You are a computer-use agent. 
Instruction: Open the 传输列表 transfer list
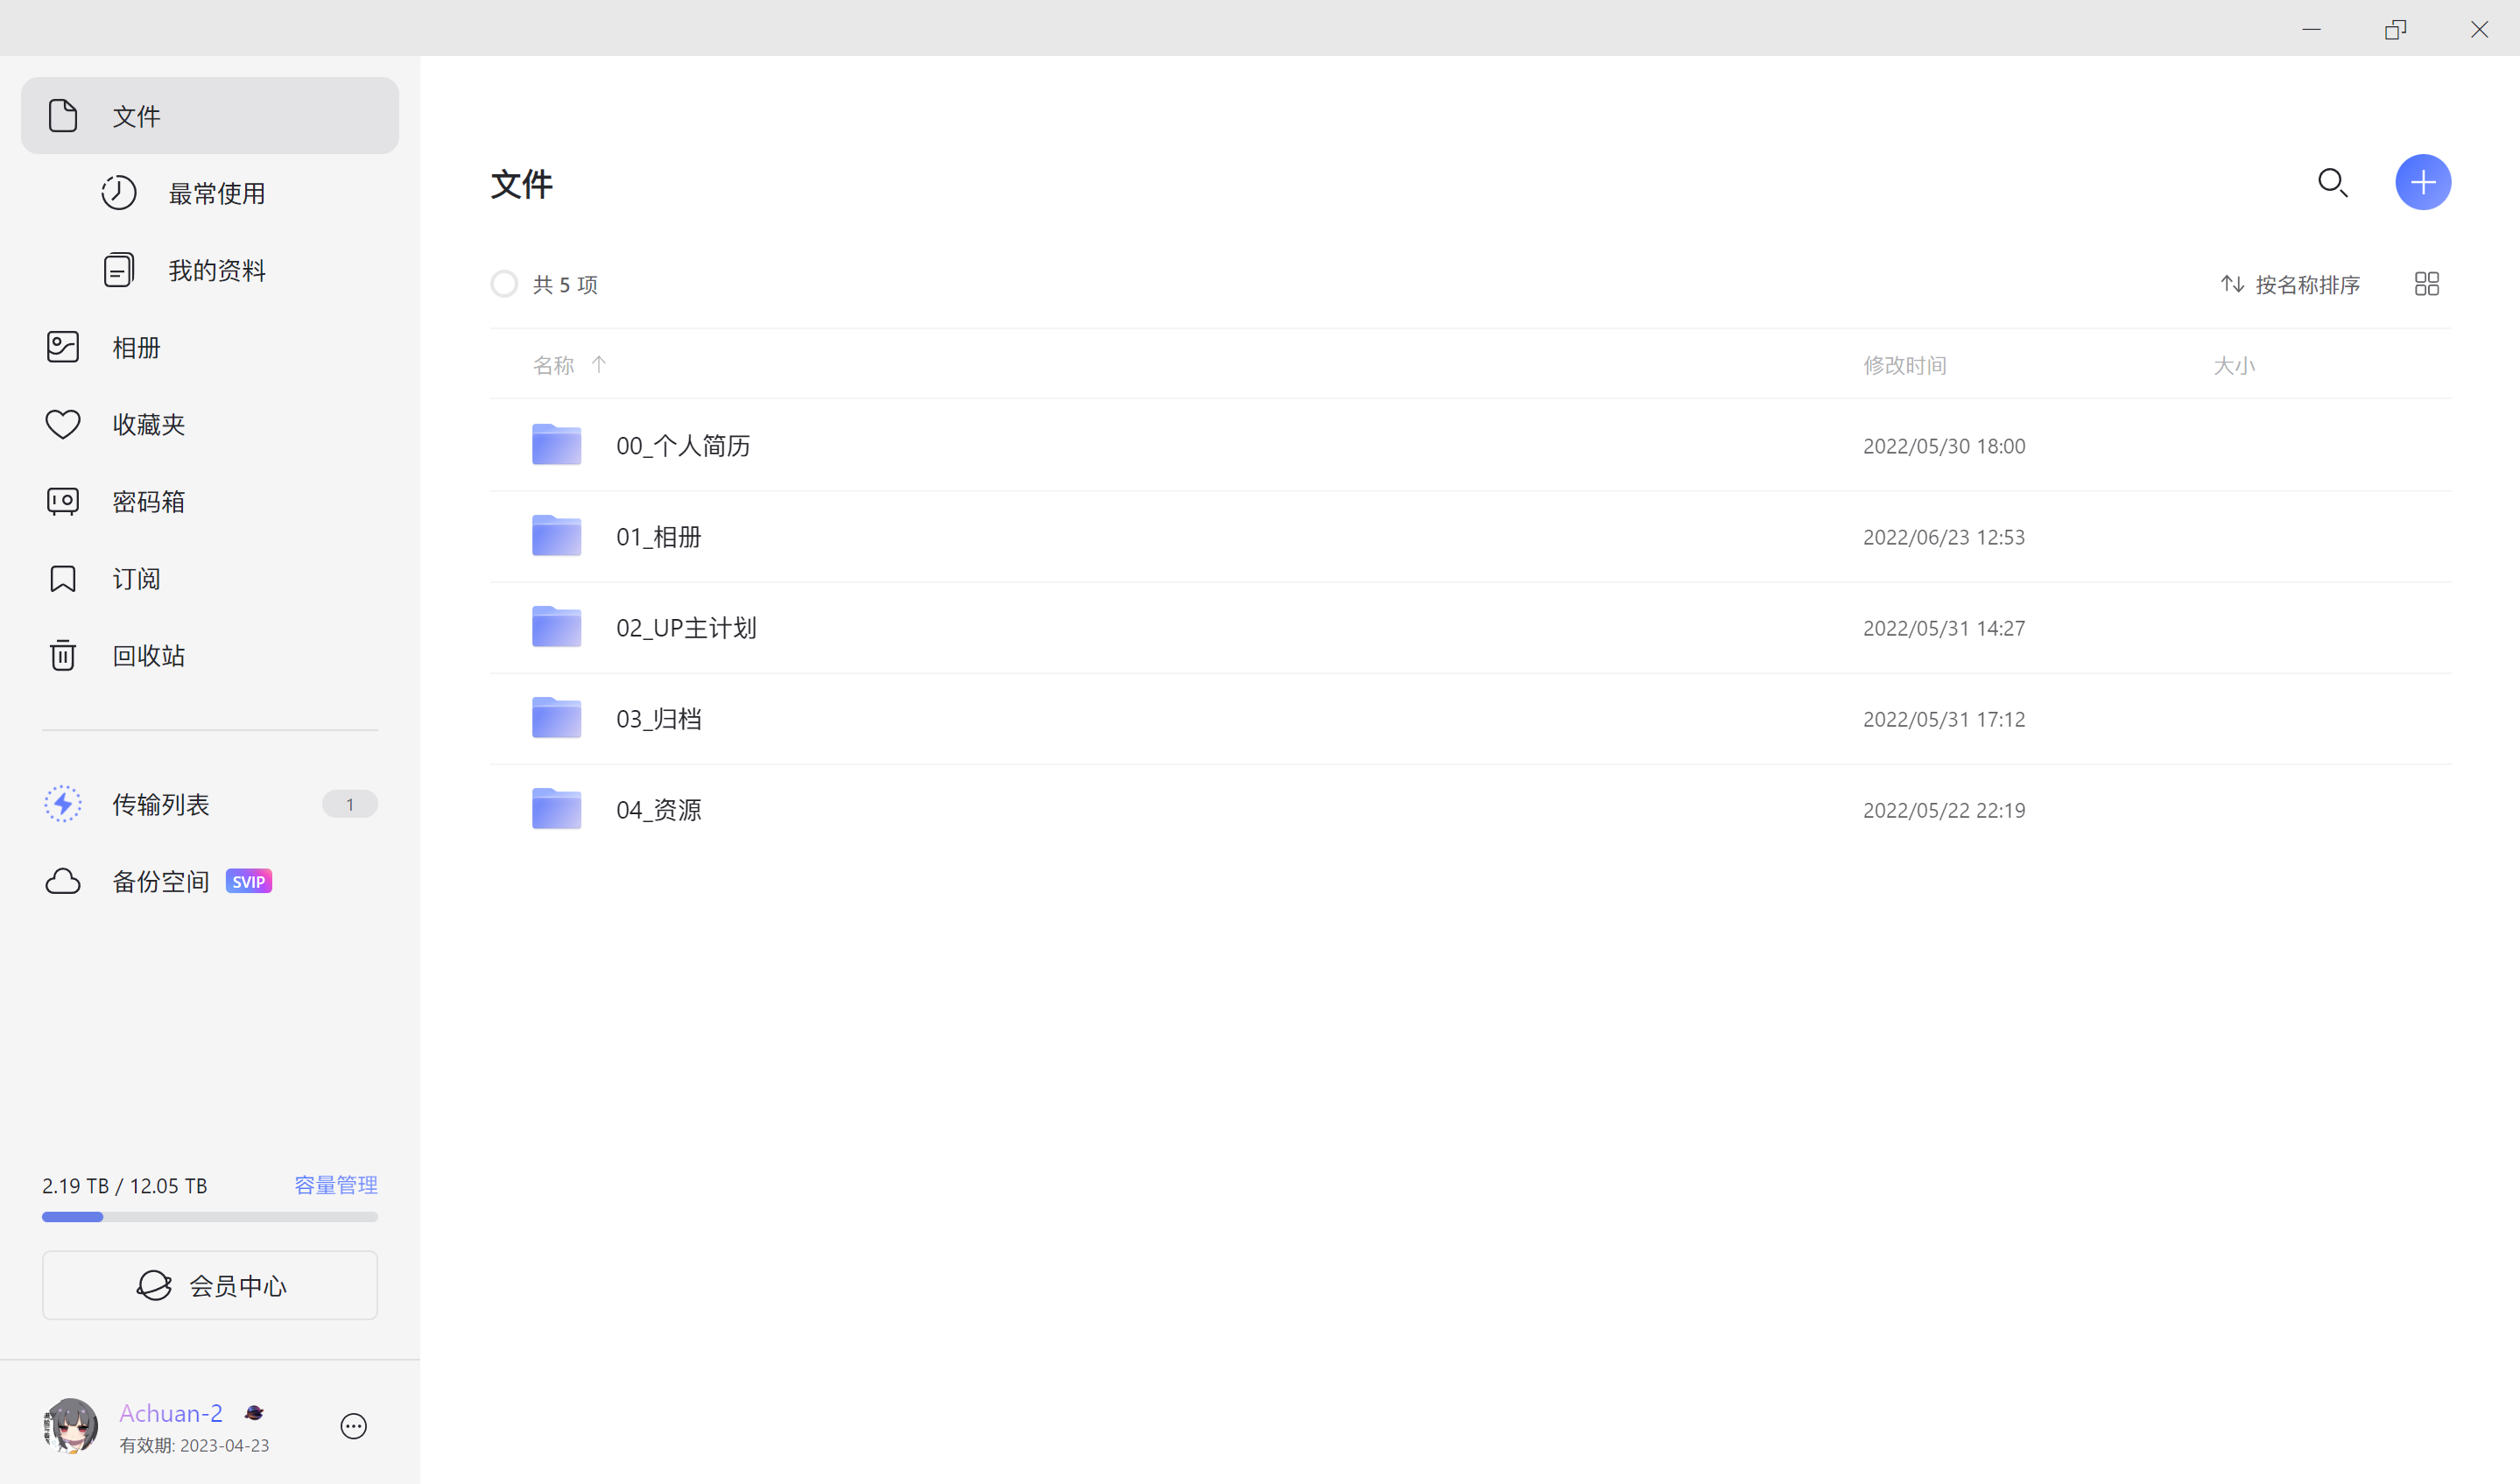click(160, 804)
